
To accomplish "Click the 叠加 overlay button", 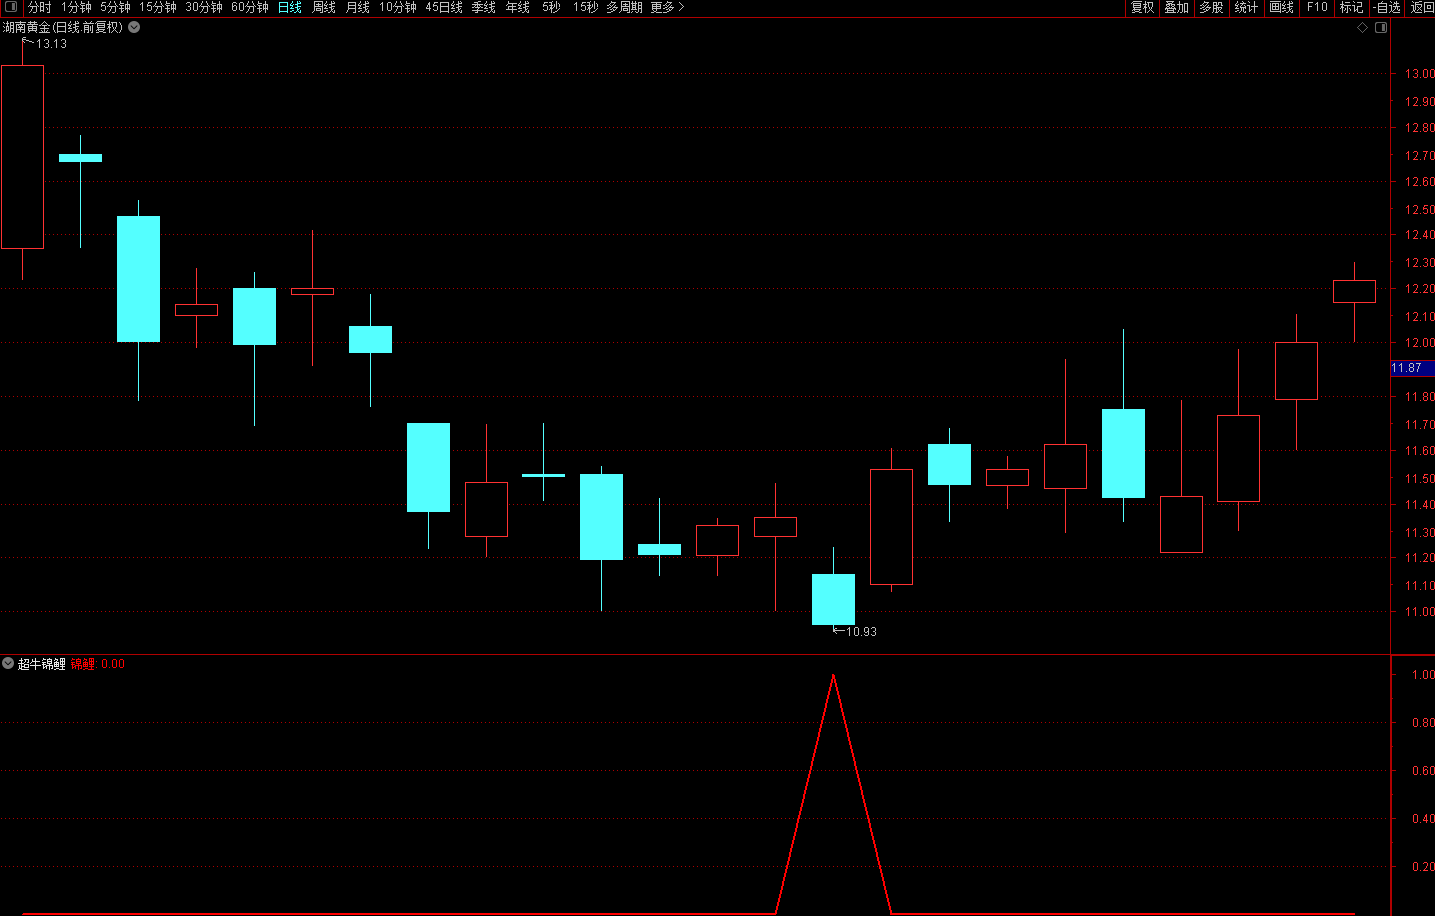I will (1177, 7).
